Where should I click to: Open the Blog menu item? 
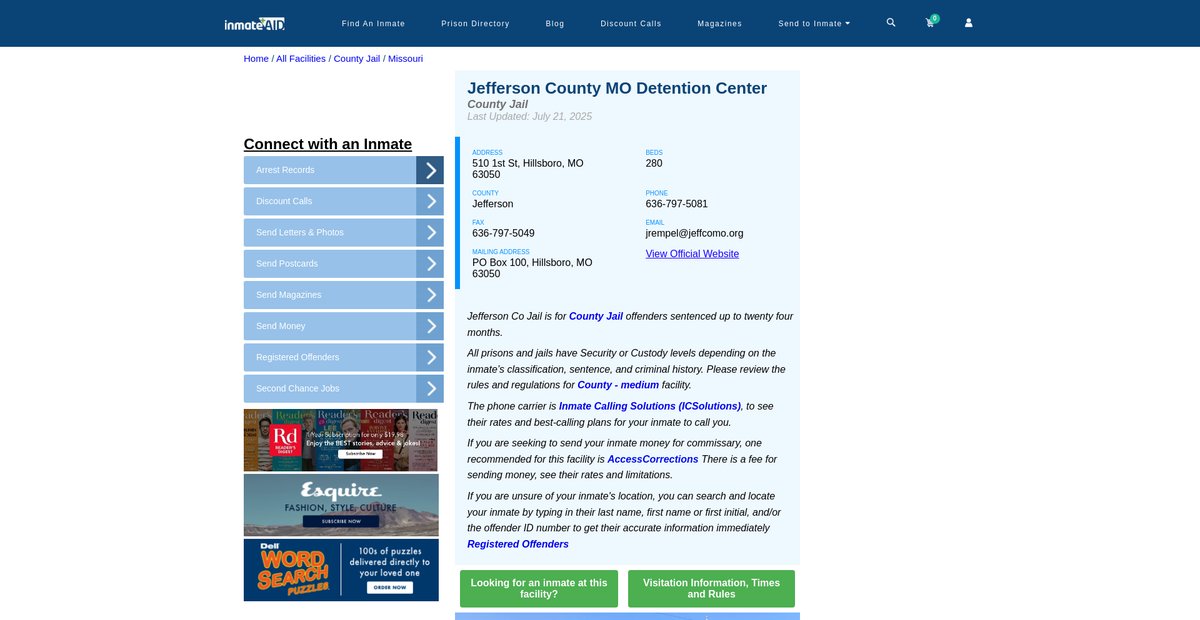tap(555, 23)
